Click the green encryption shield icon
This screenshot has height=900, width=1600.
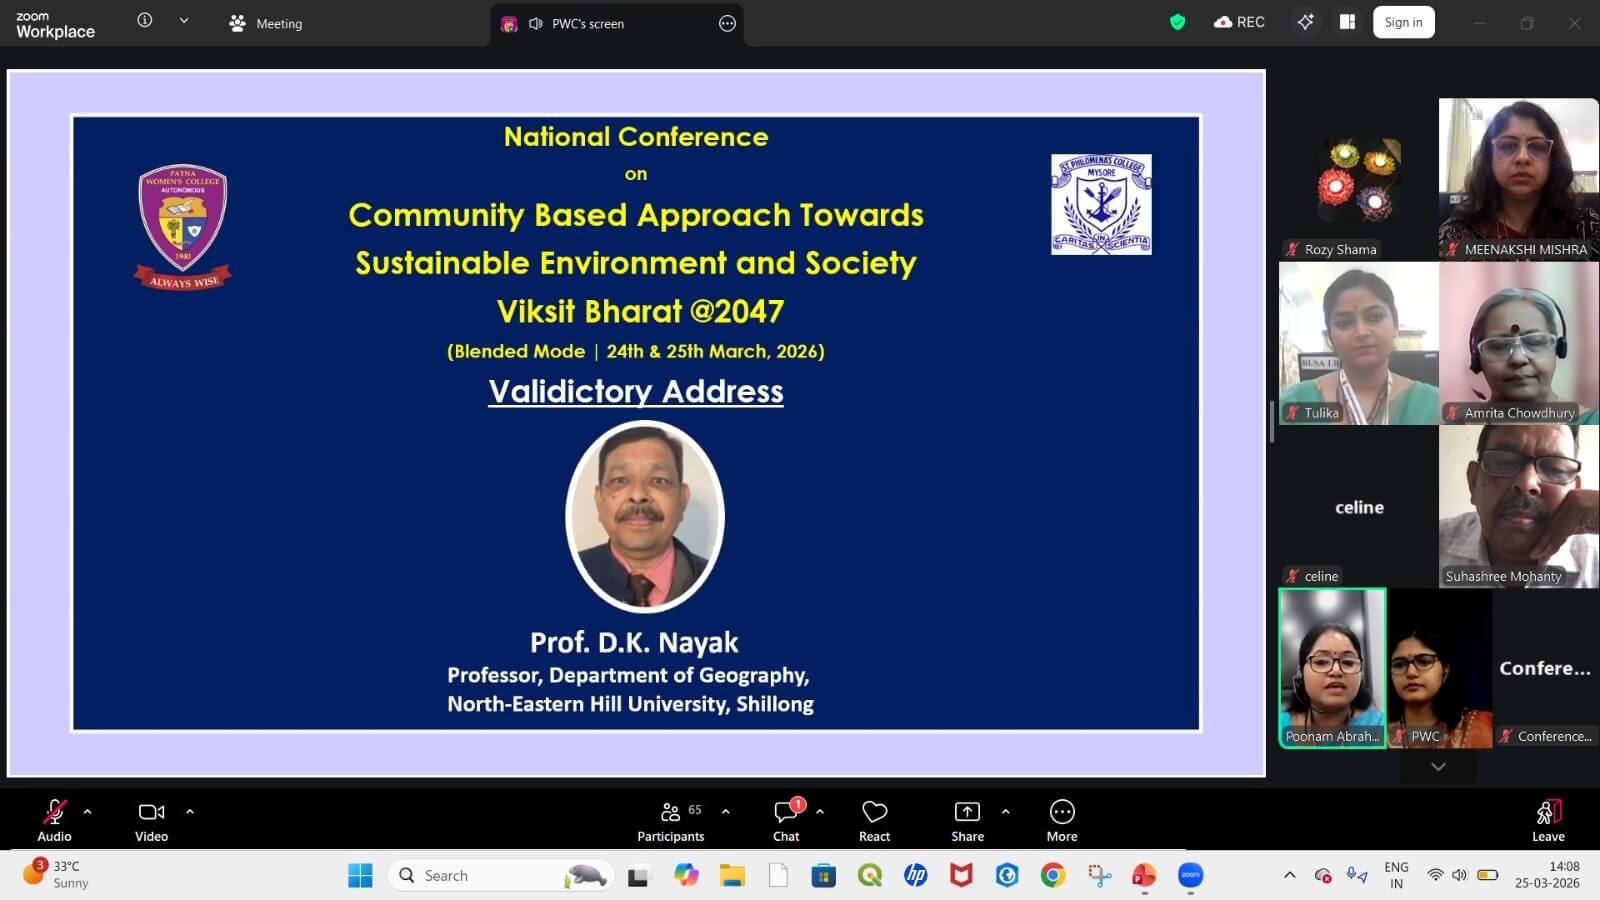(1178, 22)
